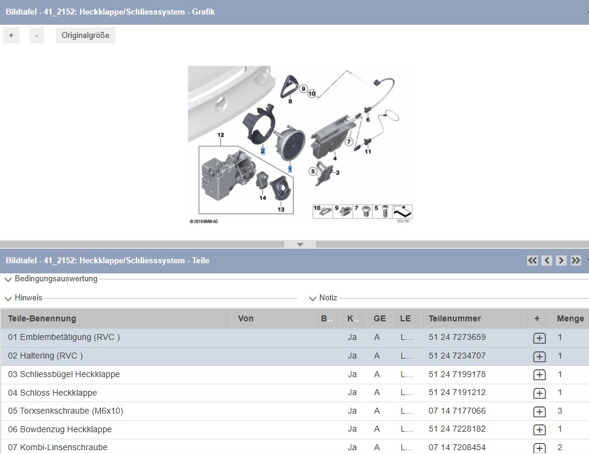Viewport: 589px width, 454px height.
Task: Click the Teilenummer column header
Action: coord(472,319)
